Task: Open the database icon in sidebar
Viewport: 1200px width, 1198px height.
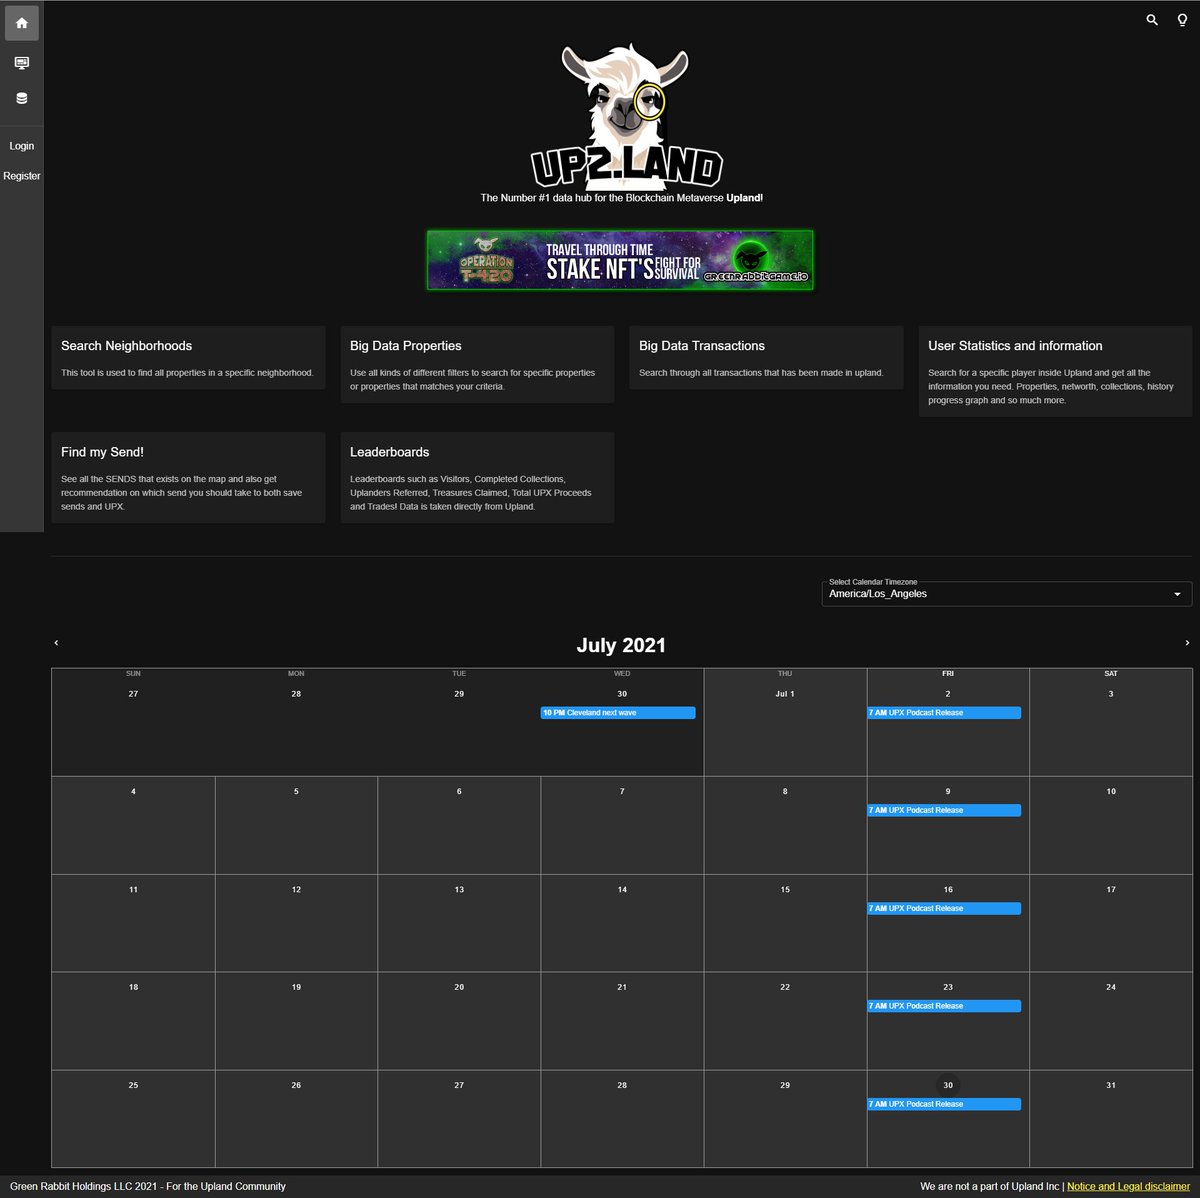Action: [x=22, y=98]
